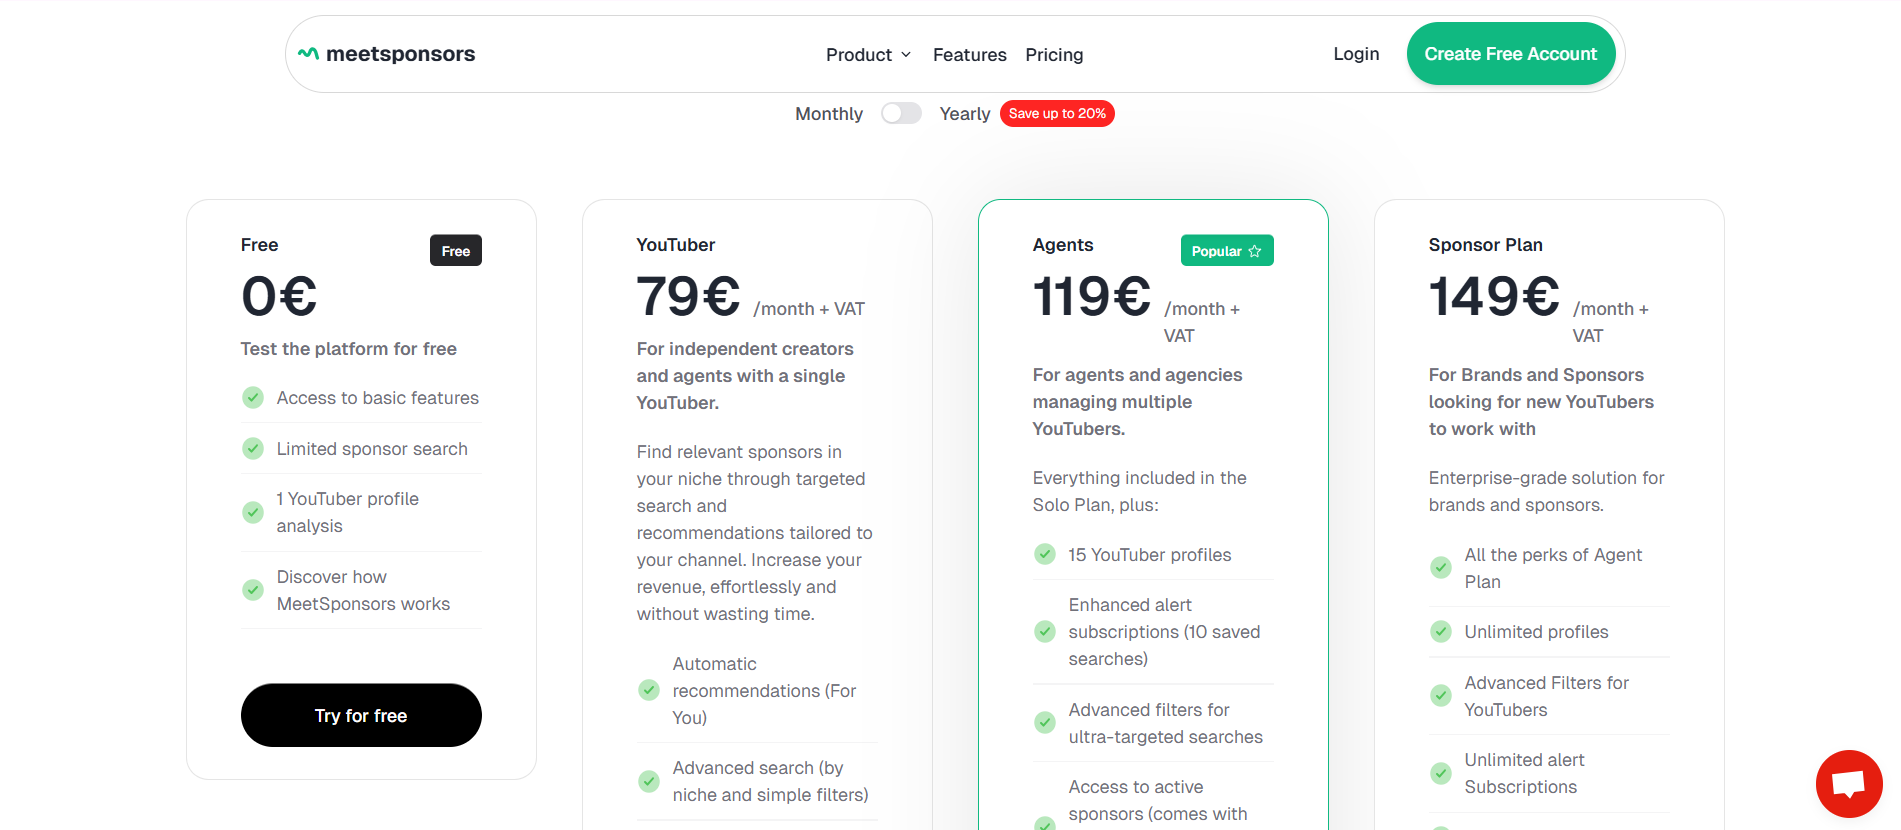Click the meetsponsors logo icon
The image size is (1901, 830).
tap(308, 54)
